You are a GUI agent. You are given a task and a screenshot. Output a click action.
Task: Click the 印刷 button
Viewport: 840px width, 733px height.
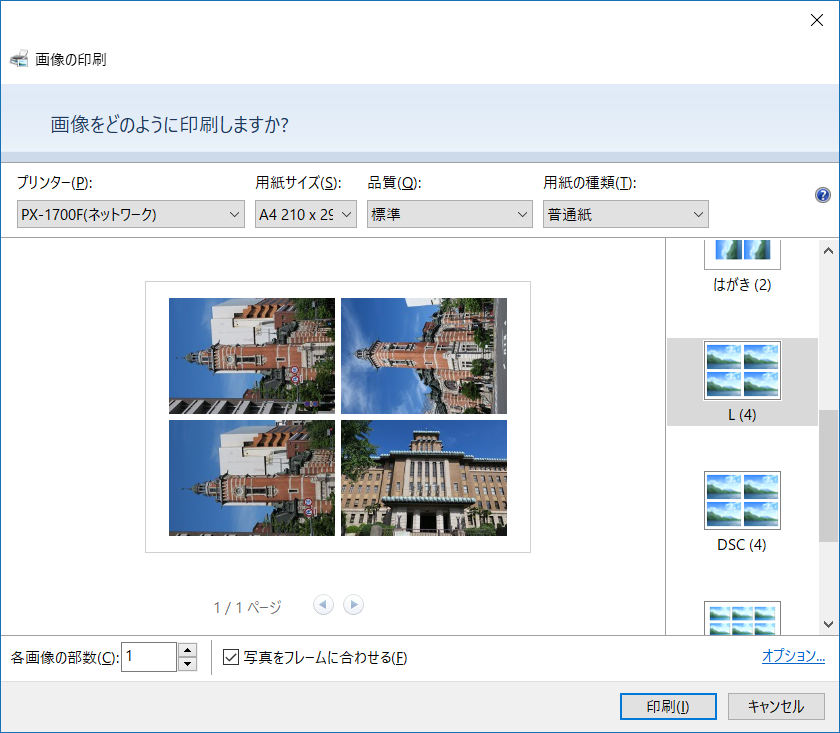668,706
